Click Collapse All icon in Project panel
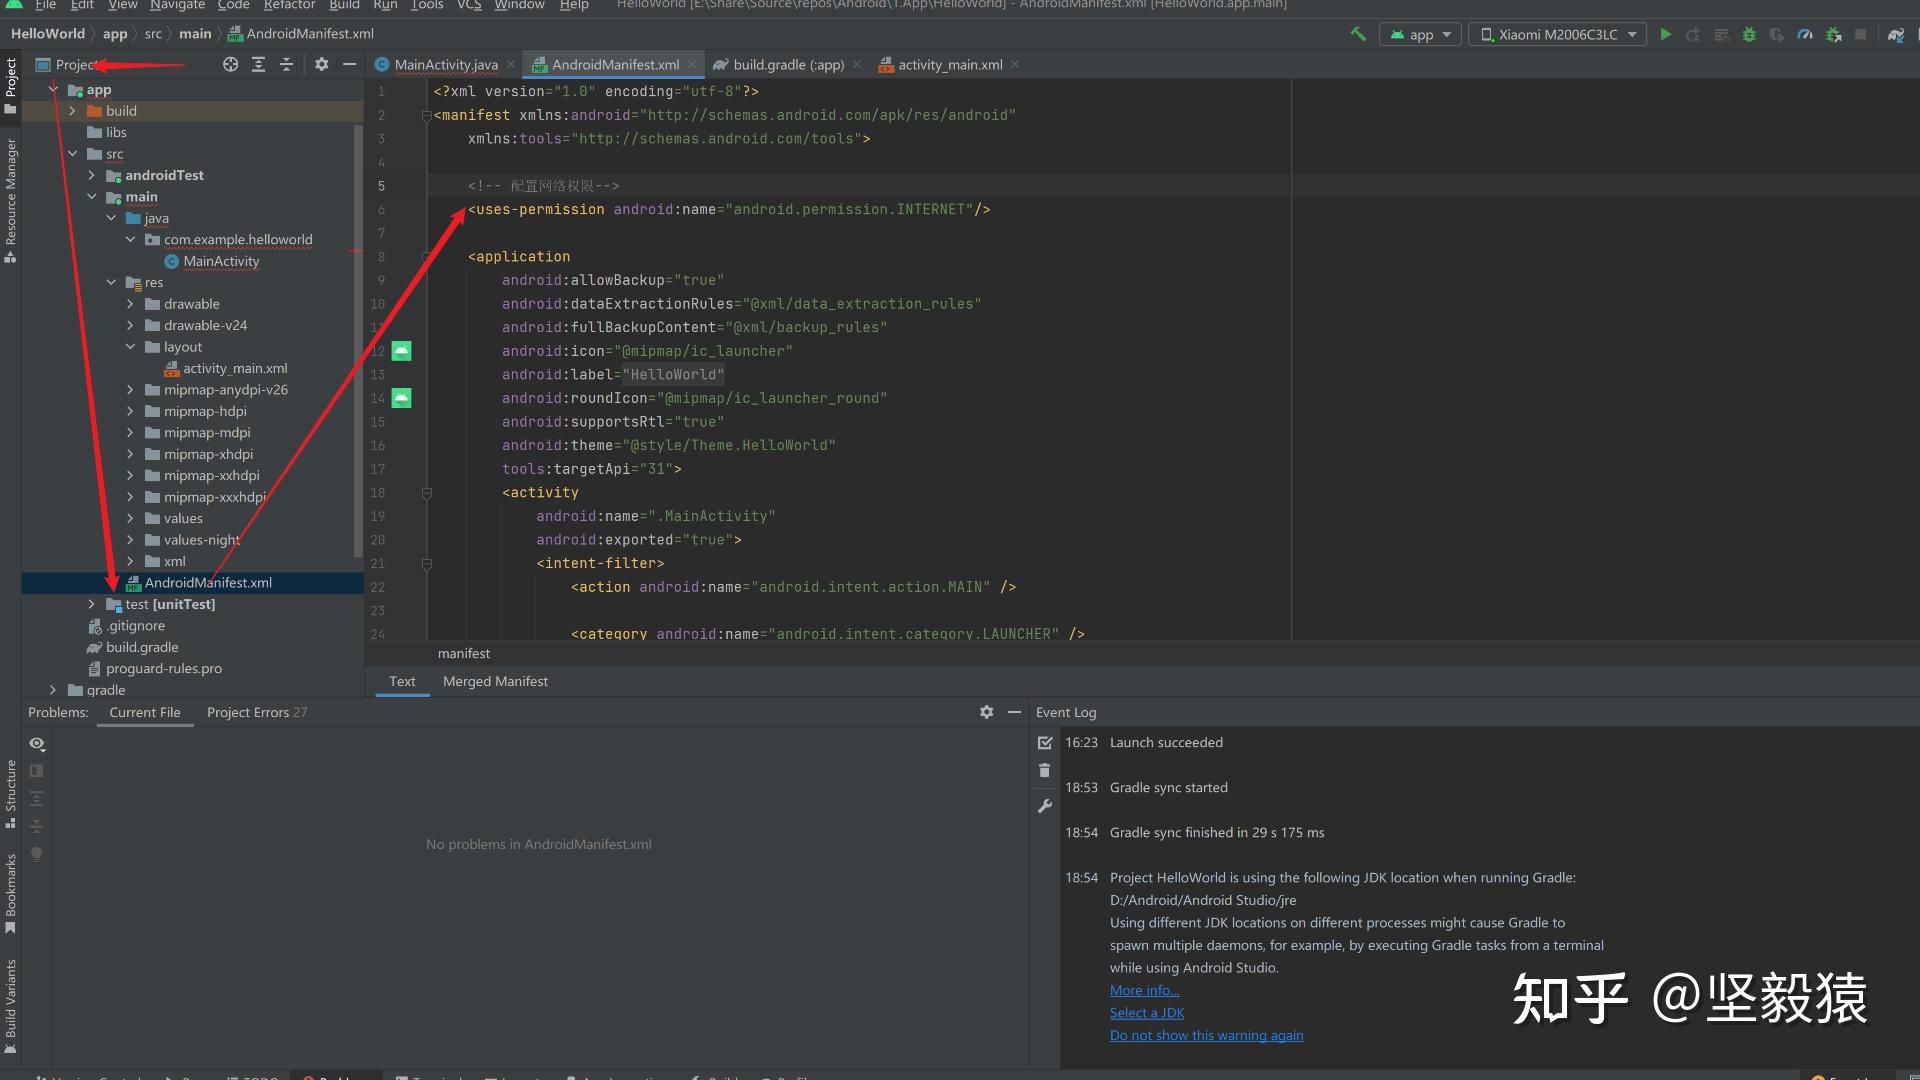Screen dimensions: 1920x1080 pos(286,64)
